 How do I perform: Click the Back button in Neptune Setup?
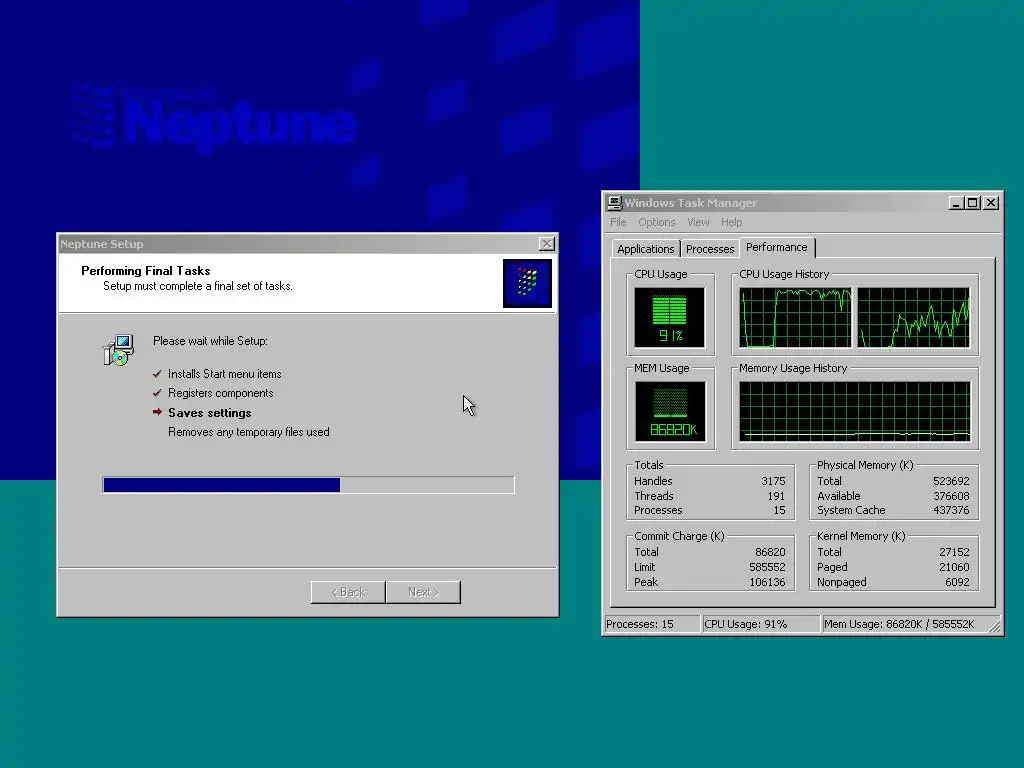pos(348,592)
